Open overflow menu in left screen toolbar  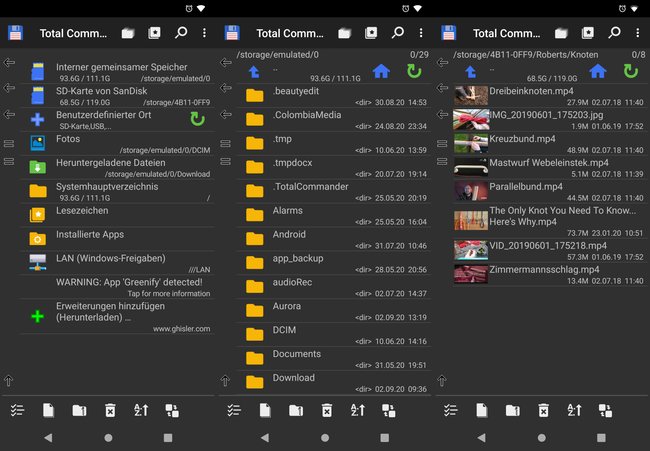[204, 33]
